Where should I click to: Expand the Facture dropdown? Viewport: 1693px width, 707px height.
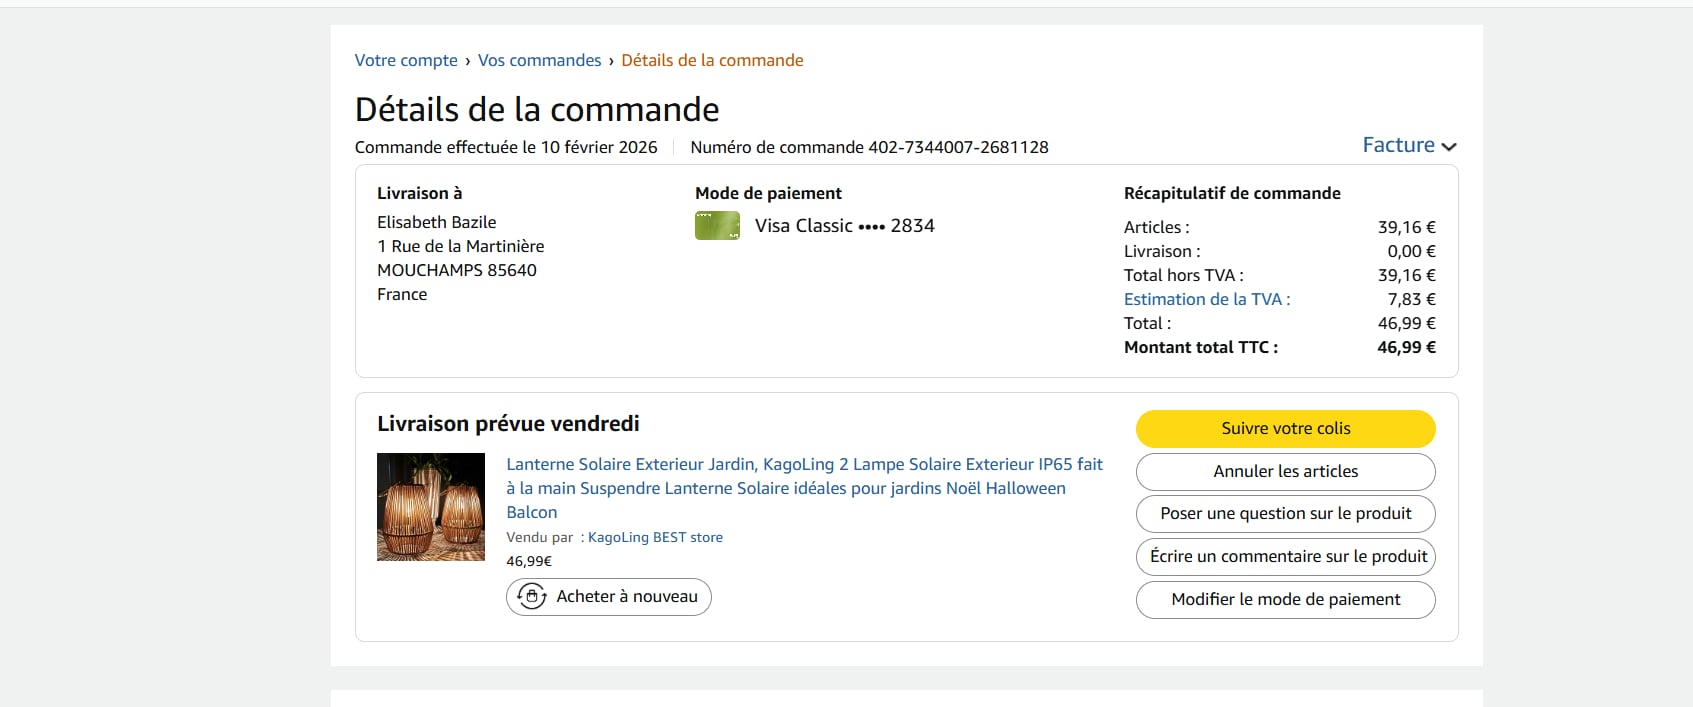click(1409, 145)
